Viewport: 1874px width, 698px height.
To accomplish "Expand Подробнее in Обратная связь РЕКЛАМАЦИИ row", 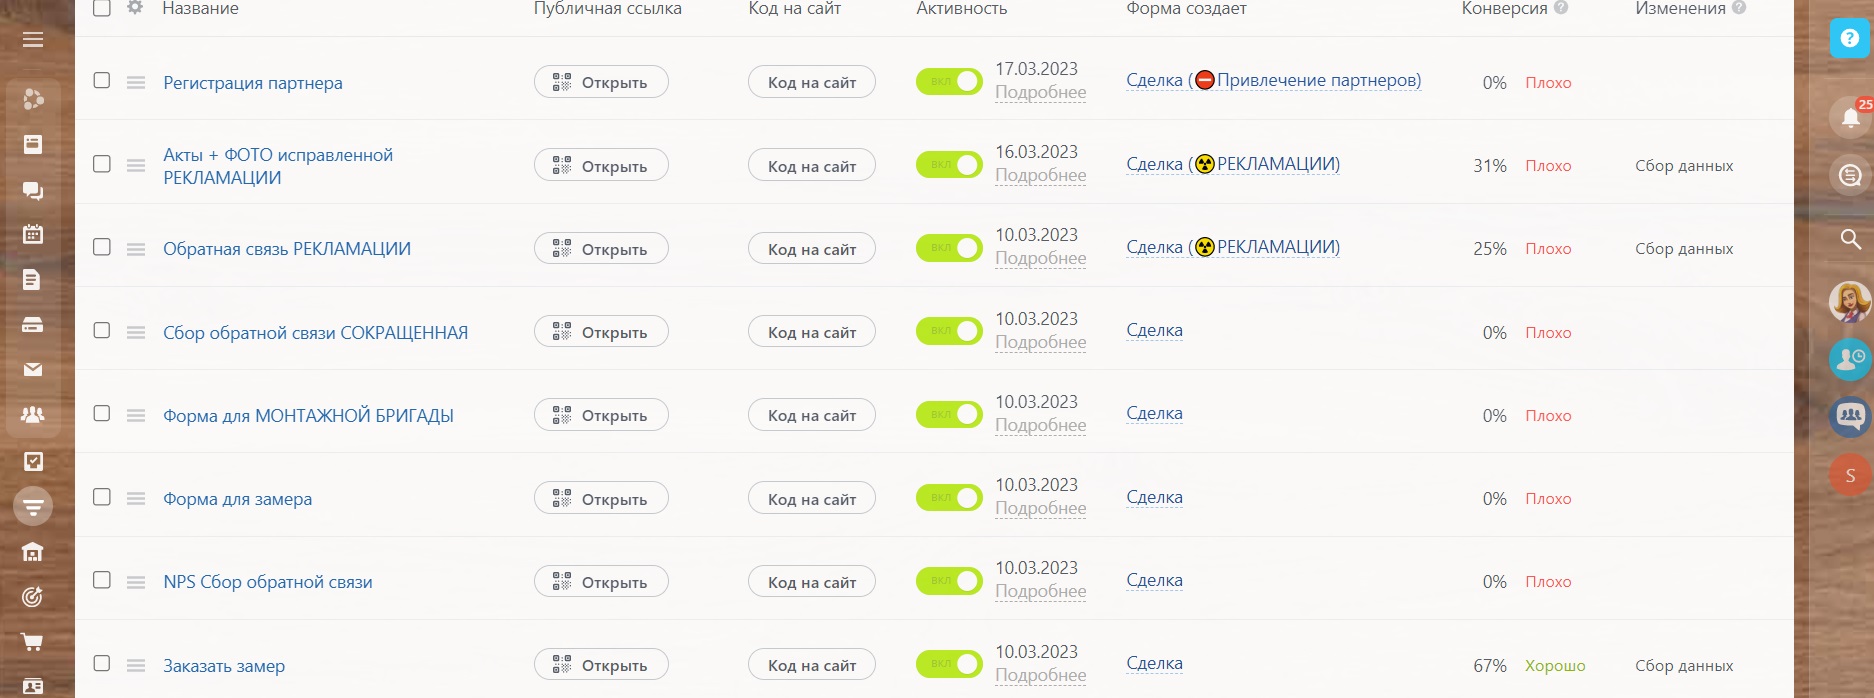I will pos(1040,258).
